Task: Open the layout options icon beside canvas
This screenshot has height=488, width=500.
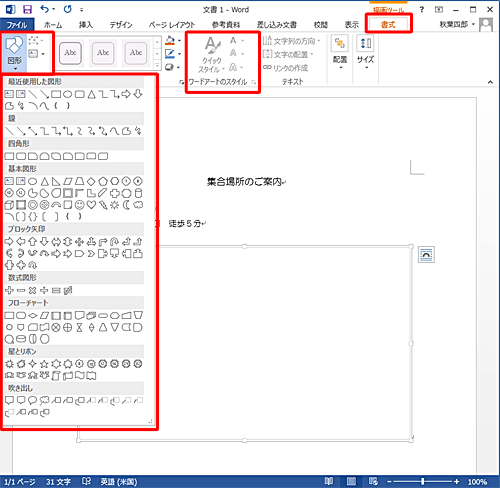Action: click(426, 255)
